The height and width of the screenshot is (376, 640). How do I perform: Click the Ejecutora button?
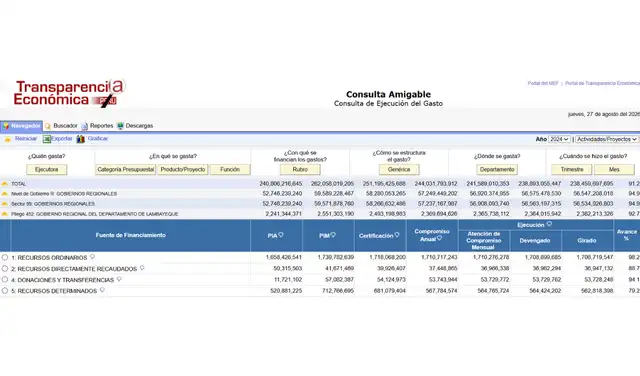click(47, 169)
